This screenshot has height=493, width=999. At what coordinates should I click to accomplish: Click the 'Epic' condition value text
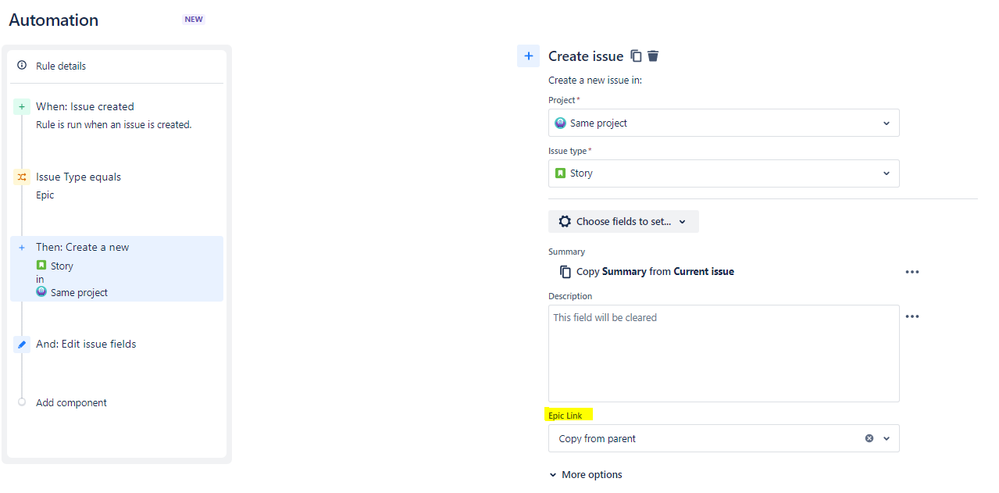pyautogui.click(x=45, y=195)
